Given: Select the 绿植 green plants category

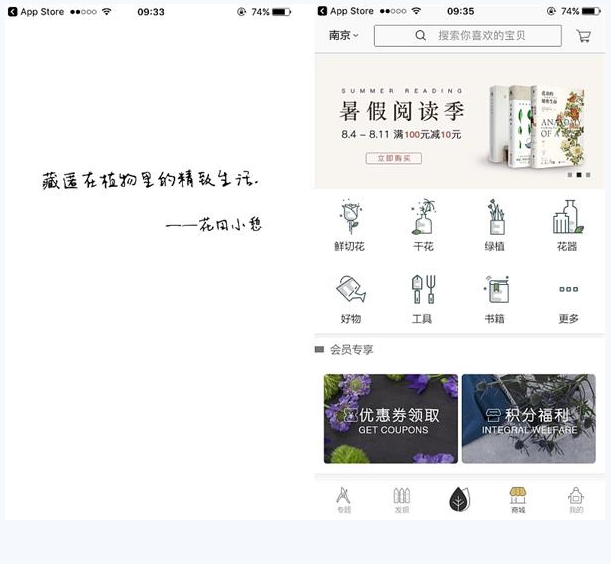Looking at the screenshot, I should [x=495, y=223].
